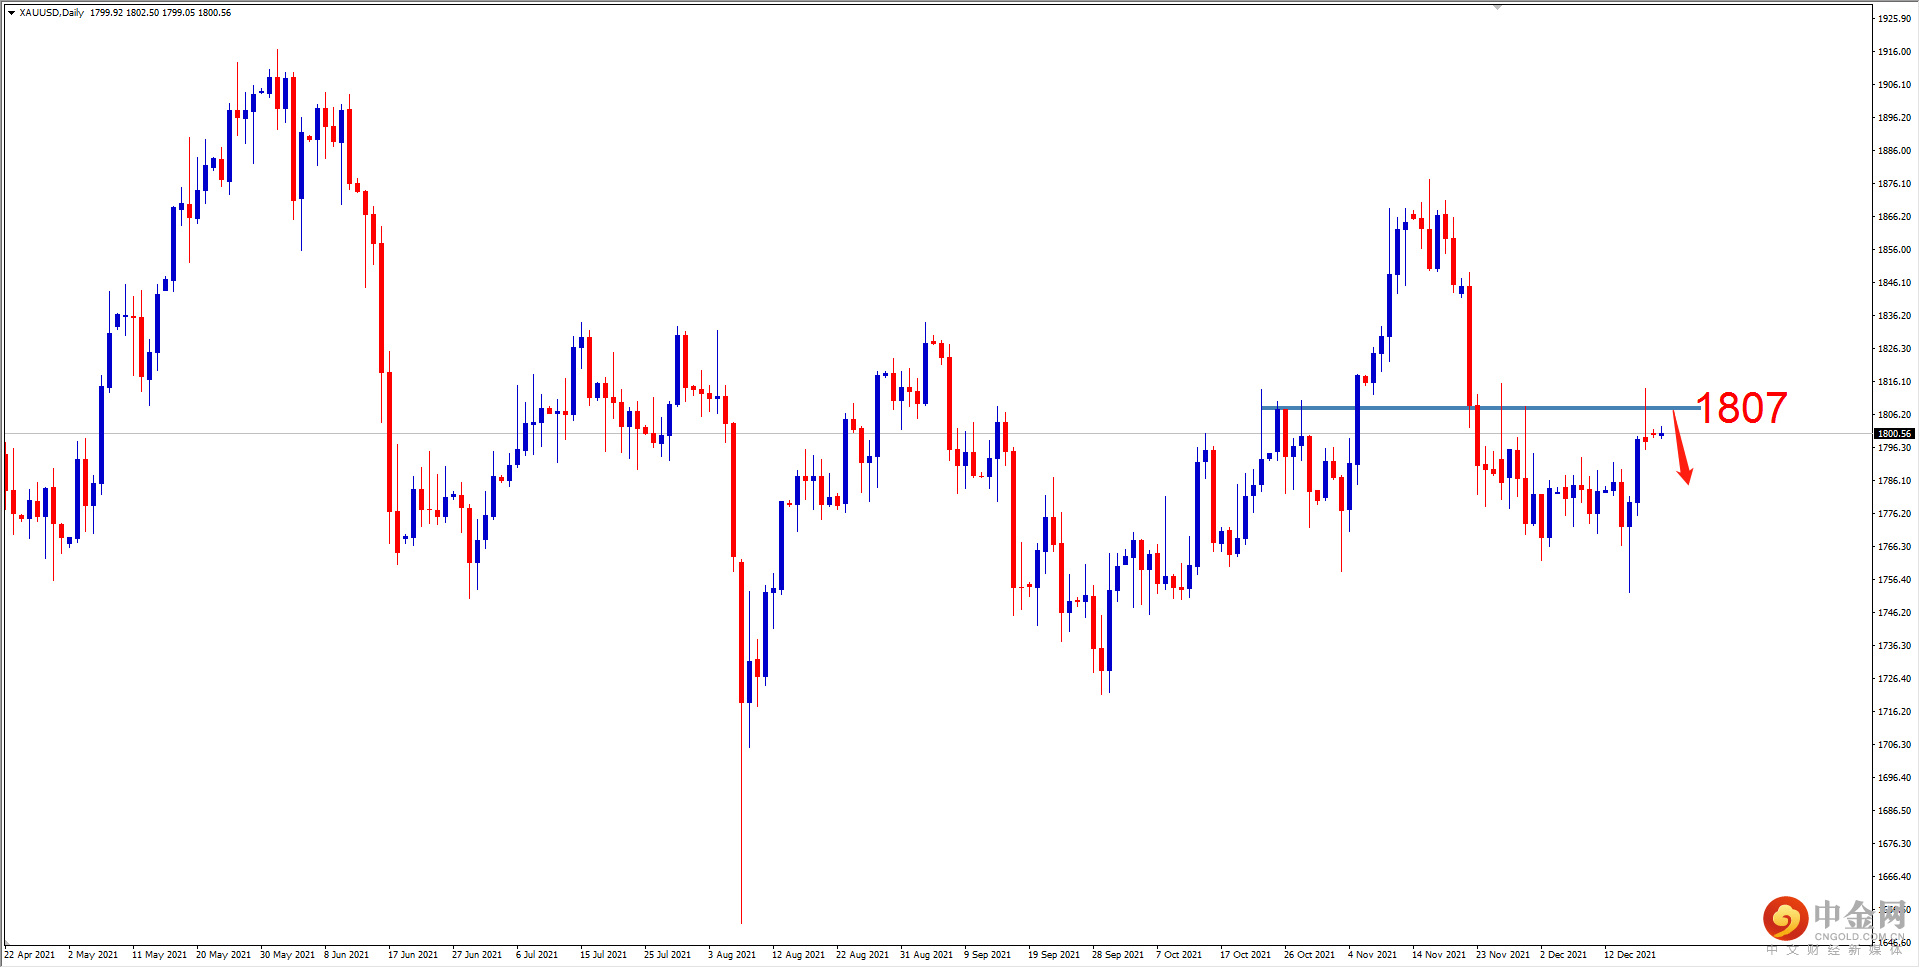Select the highlighted current price tag 1800.56

pos(1893,434)
